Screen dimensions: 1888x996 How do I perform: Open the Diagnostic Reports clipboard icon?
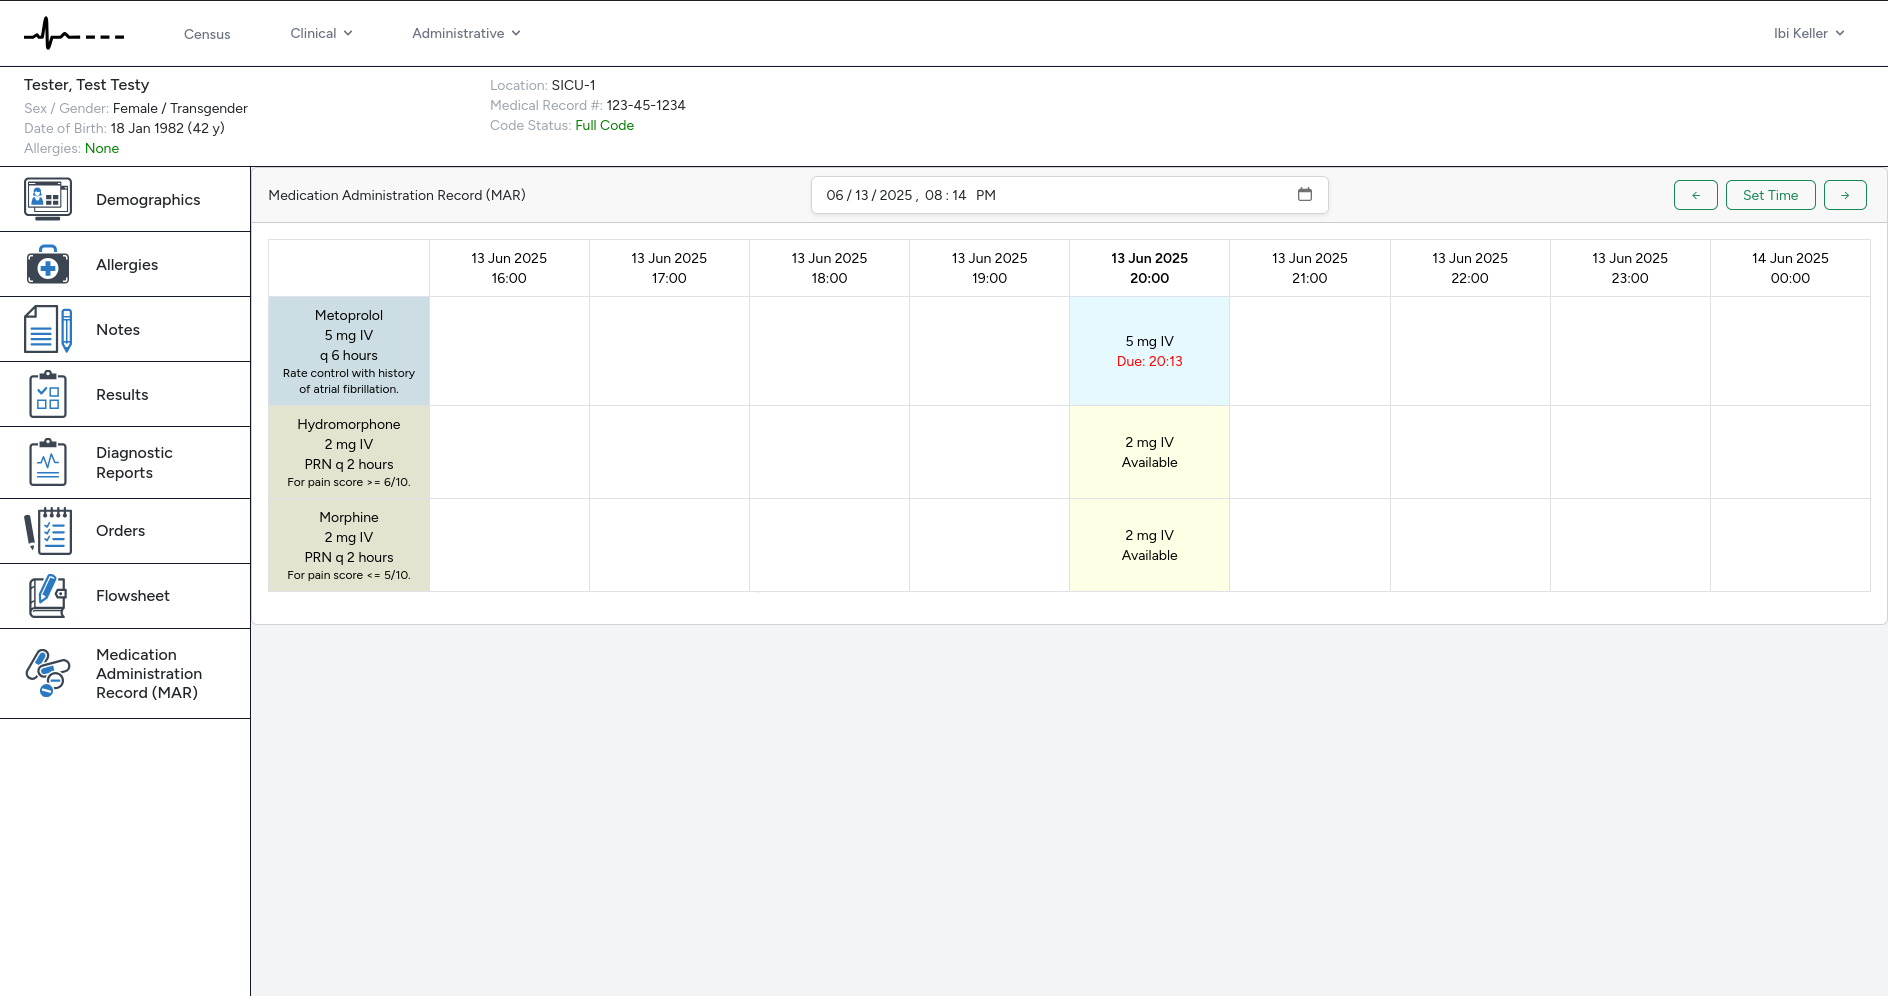pyautogui.click(x=48, y=463)
